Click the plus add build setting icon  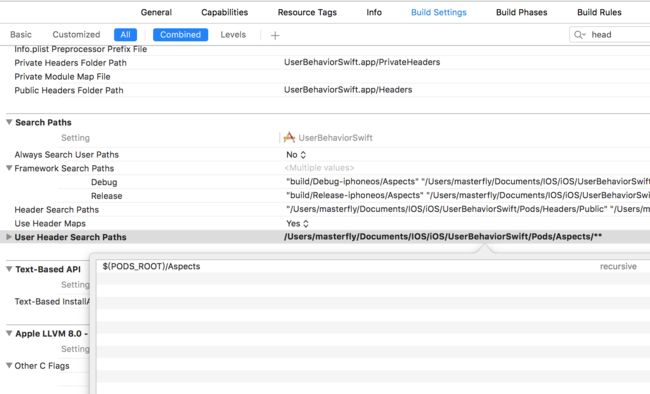click(275, 35)
